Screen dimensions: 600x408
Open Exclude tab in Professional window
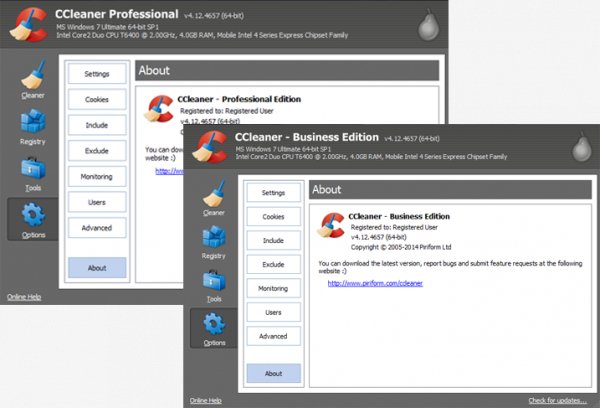(x=97, y=151)
